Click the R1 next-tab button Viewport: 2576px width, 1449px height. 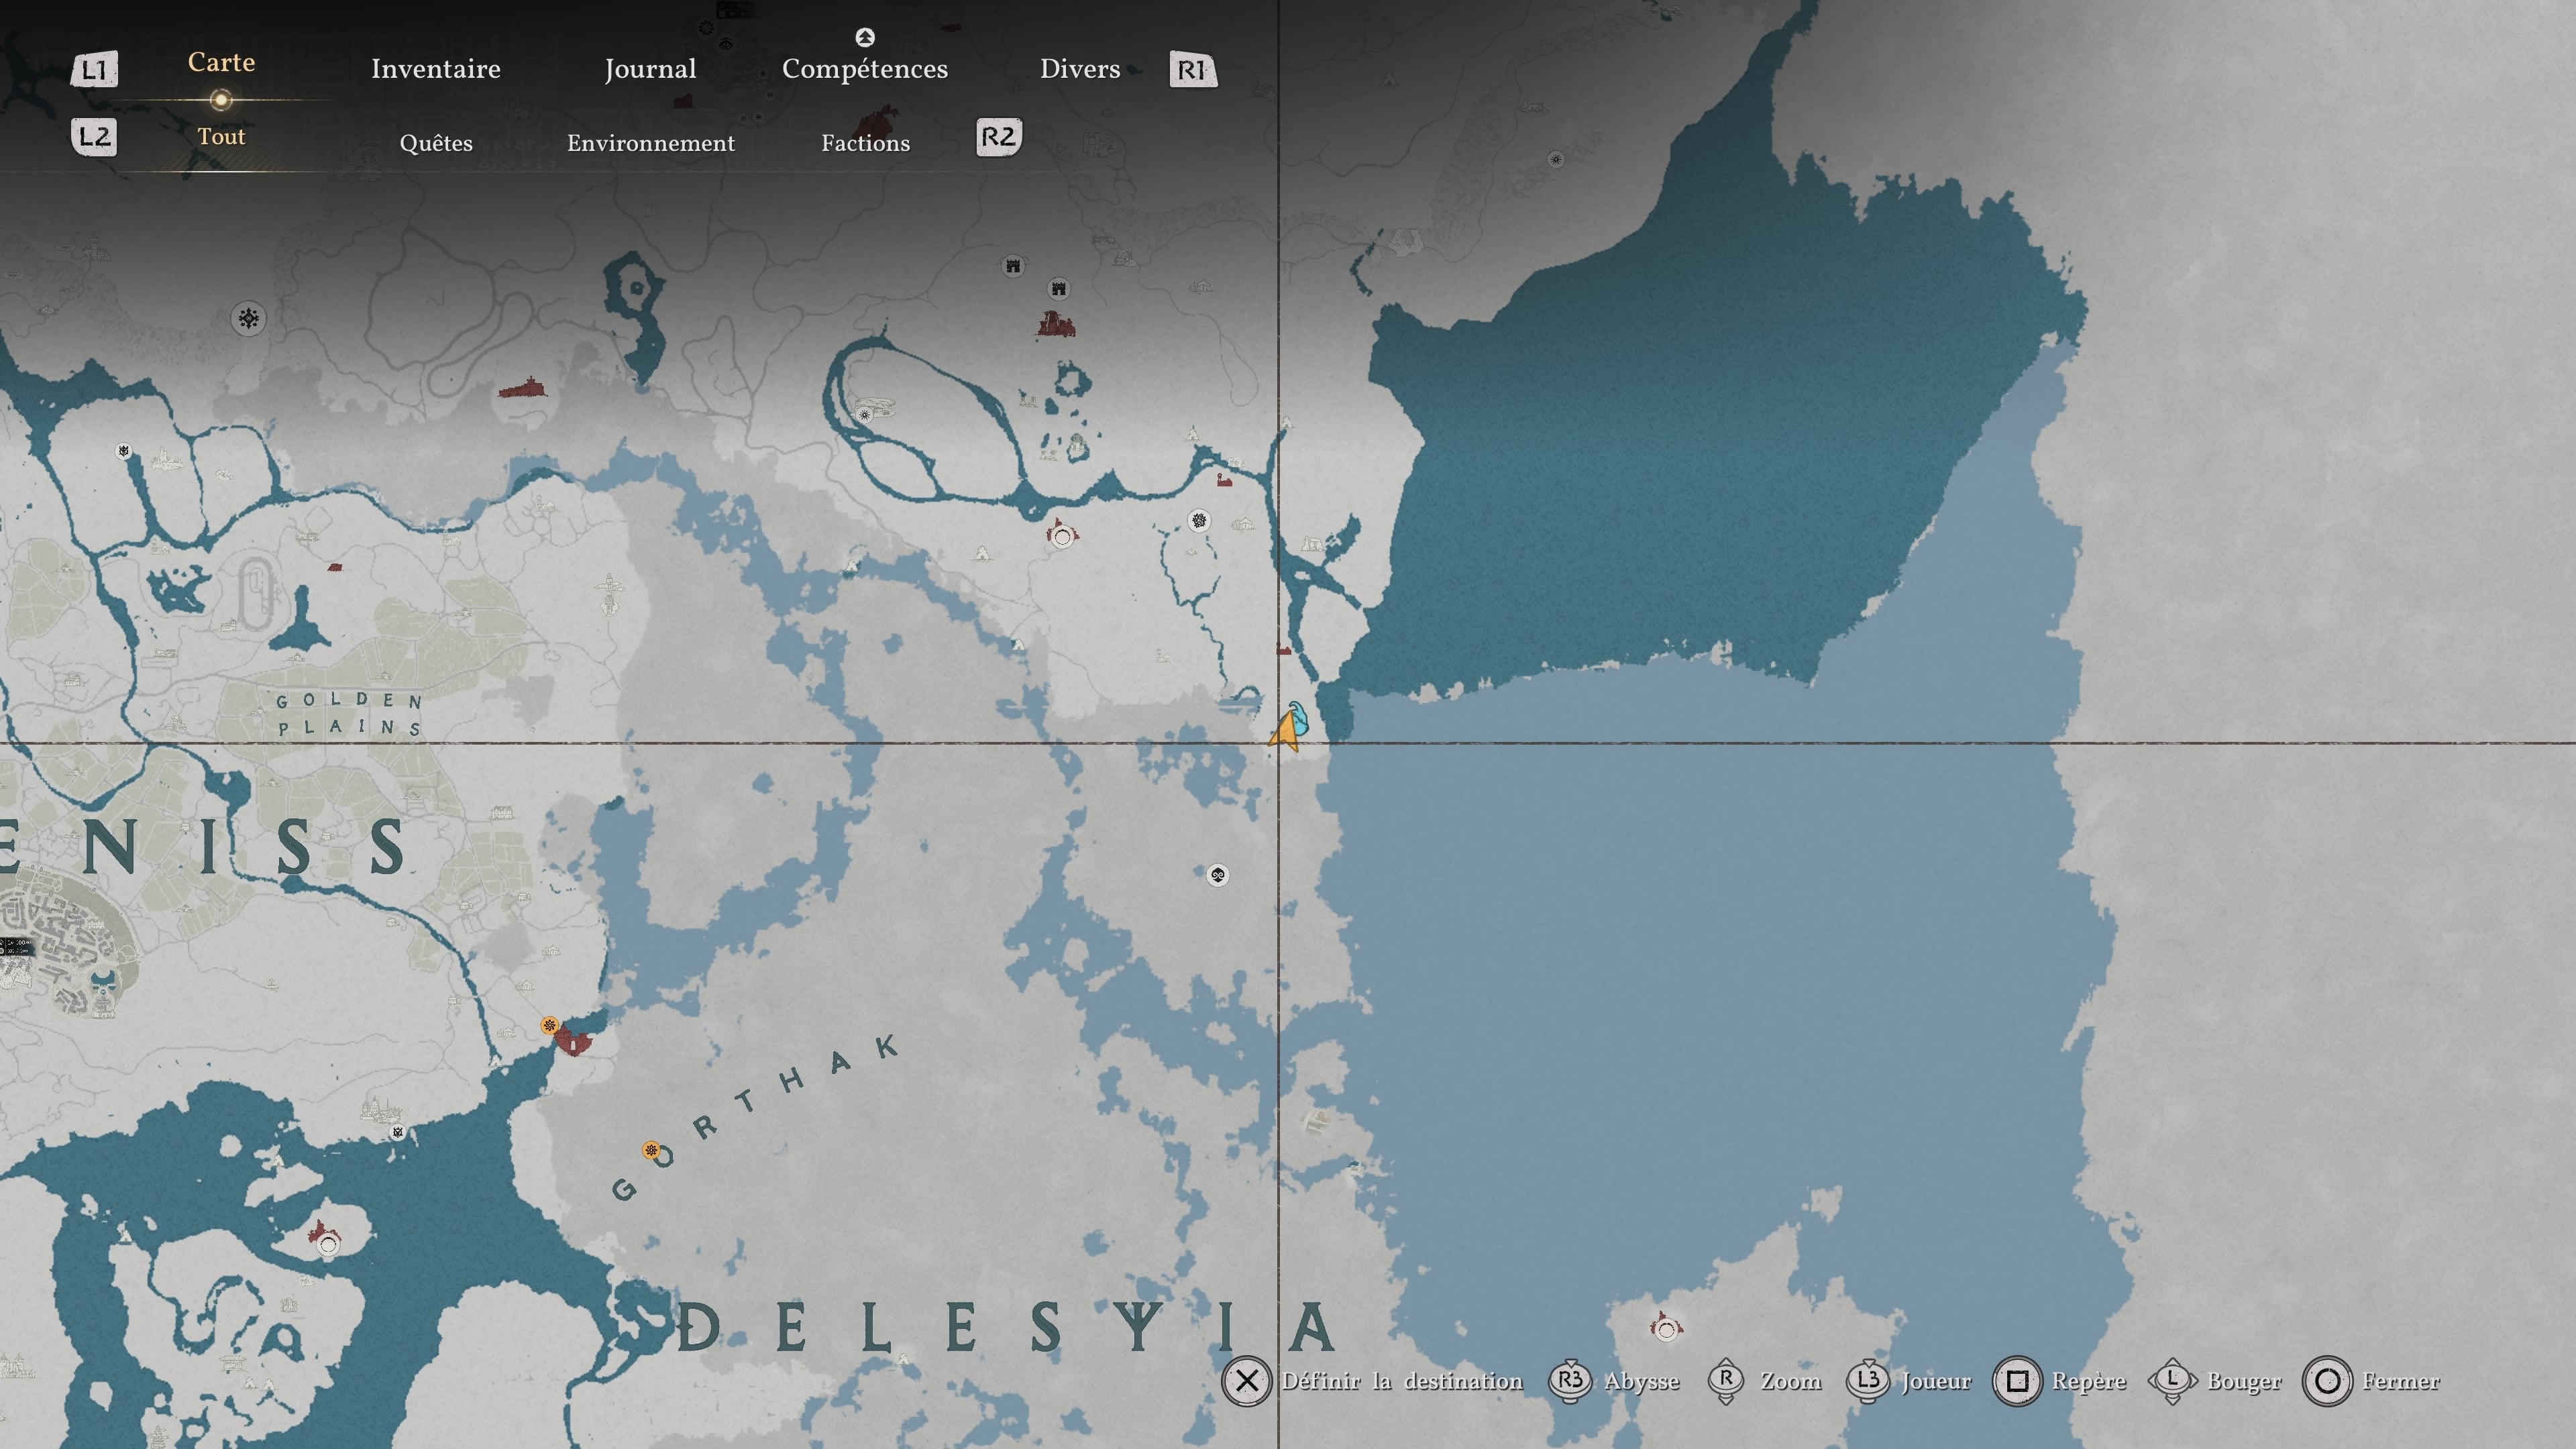coord(1193,70)
